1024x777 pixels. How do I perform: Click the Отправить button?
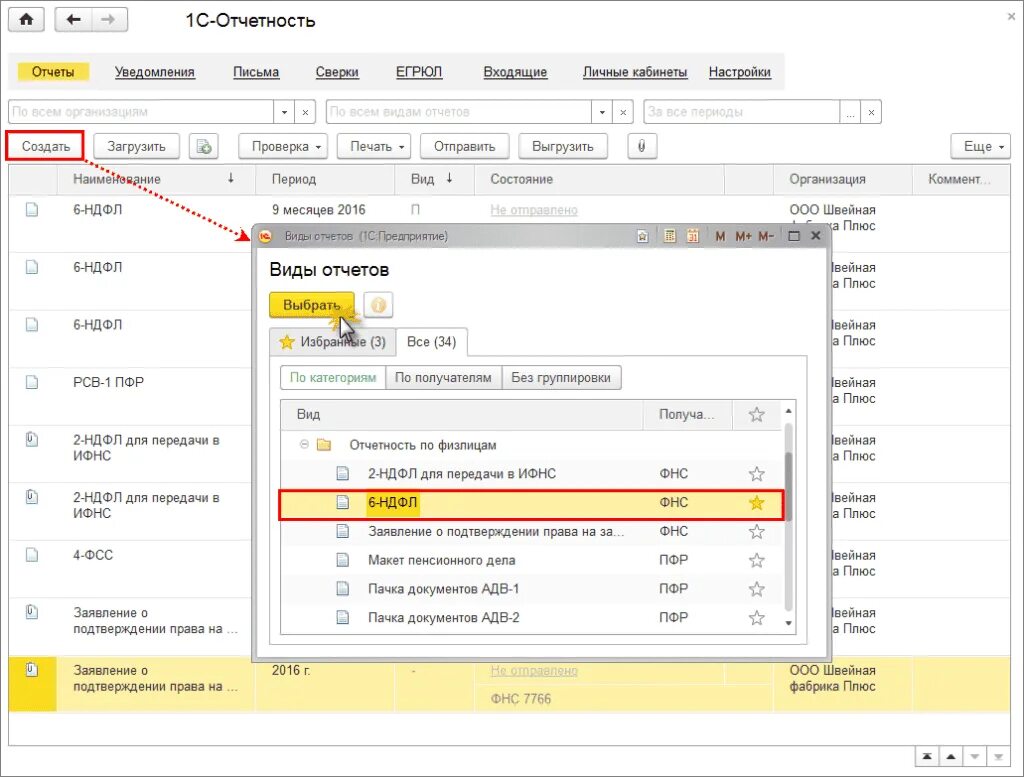(x=464, y=146)
